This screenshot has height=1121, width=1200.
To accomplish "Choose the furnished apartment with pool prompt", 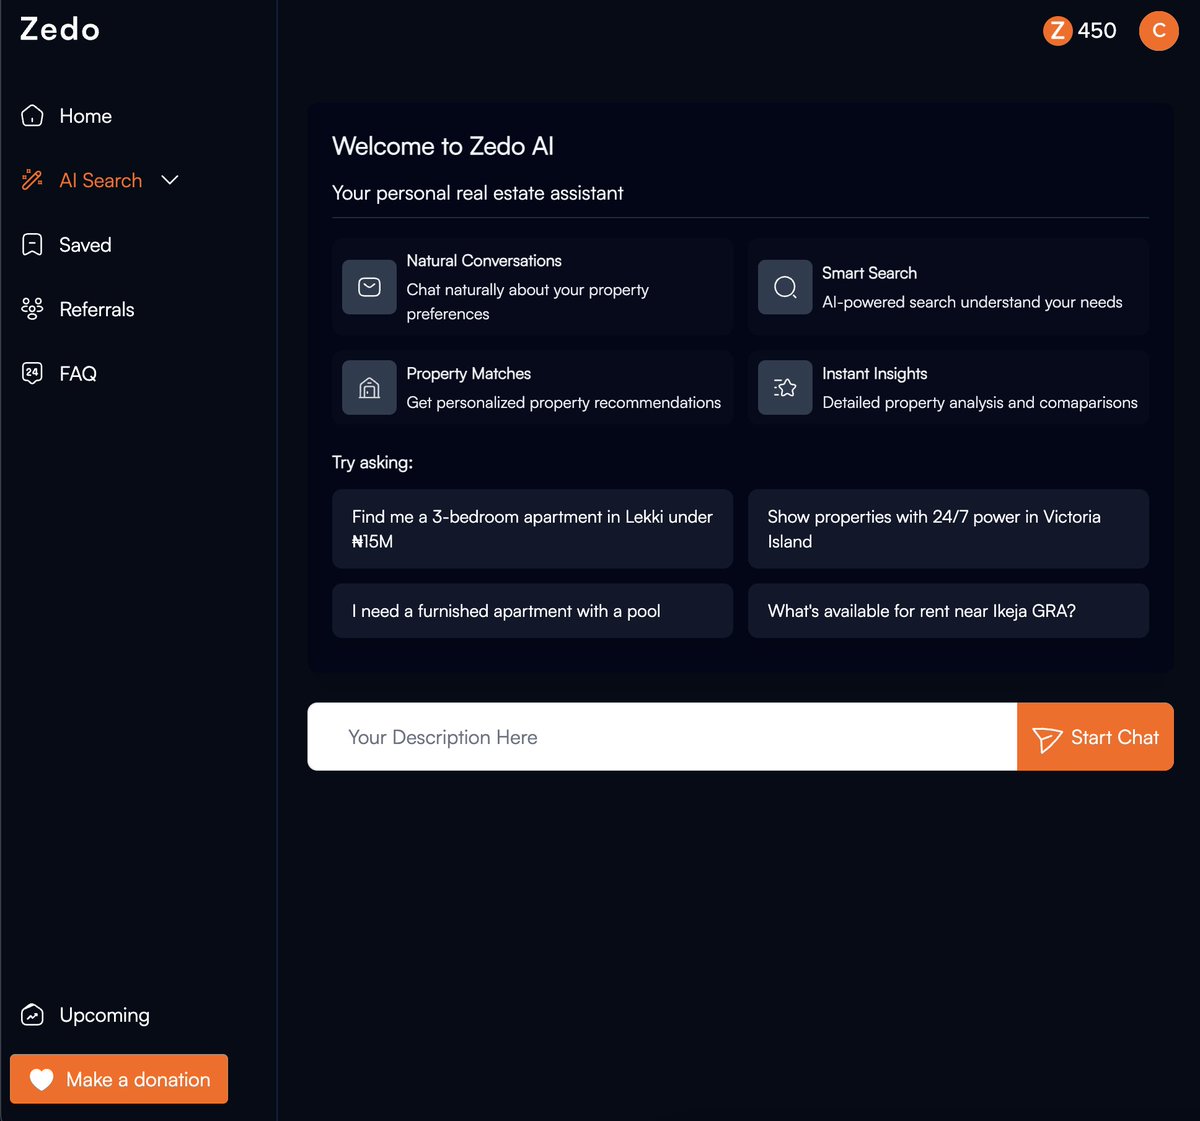I will click(x=532, y=610).
